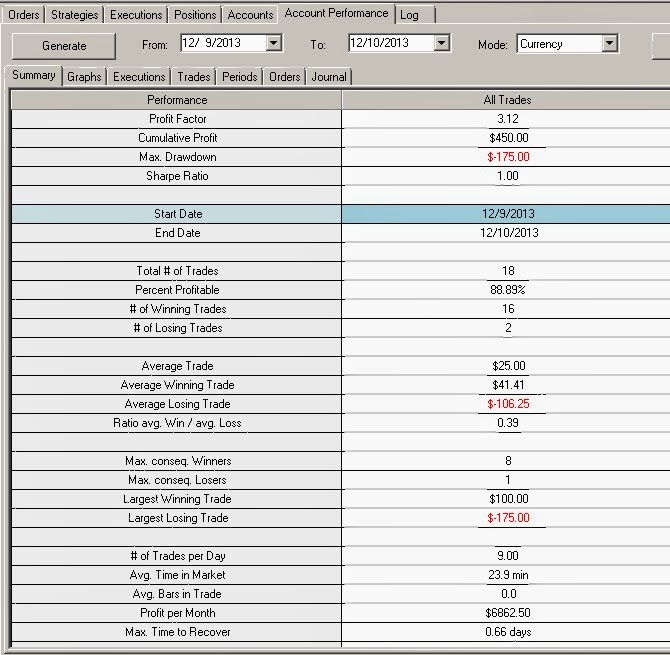The image size is (670, 655).
Task: Click the From date field 12/9/2013
Action: [x=223, y=43]
